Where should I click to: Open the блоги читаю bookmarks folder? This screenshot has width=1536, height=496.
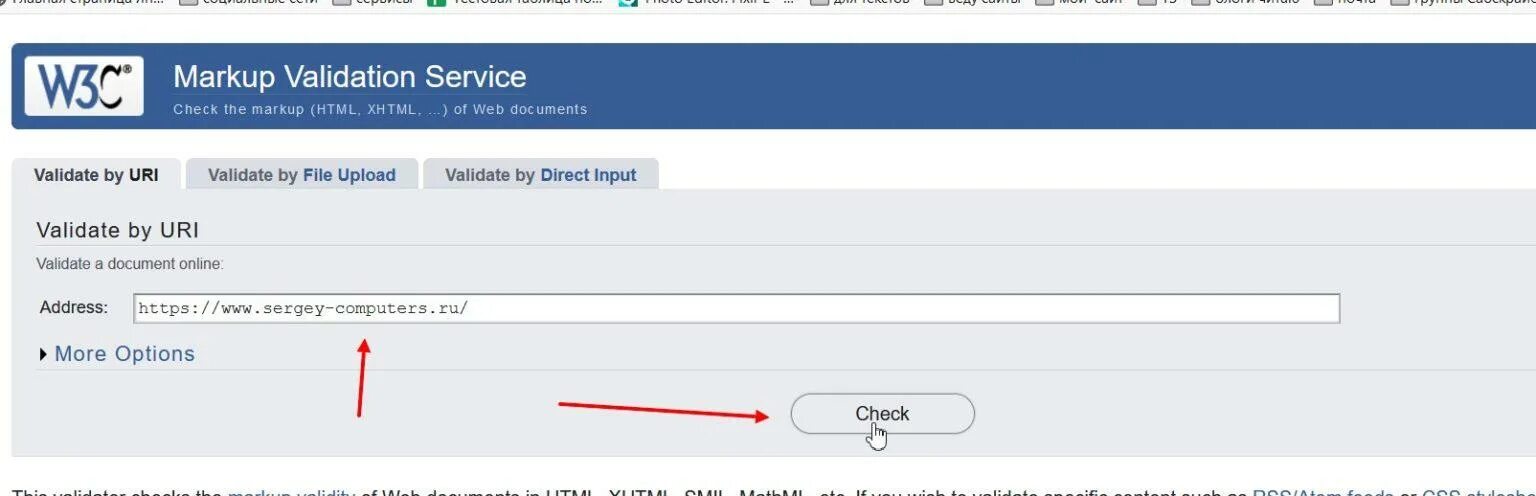(x=1247, y=3)
